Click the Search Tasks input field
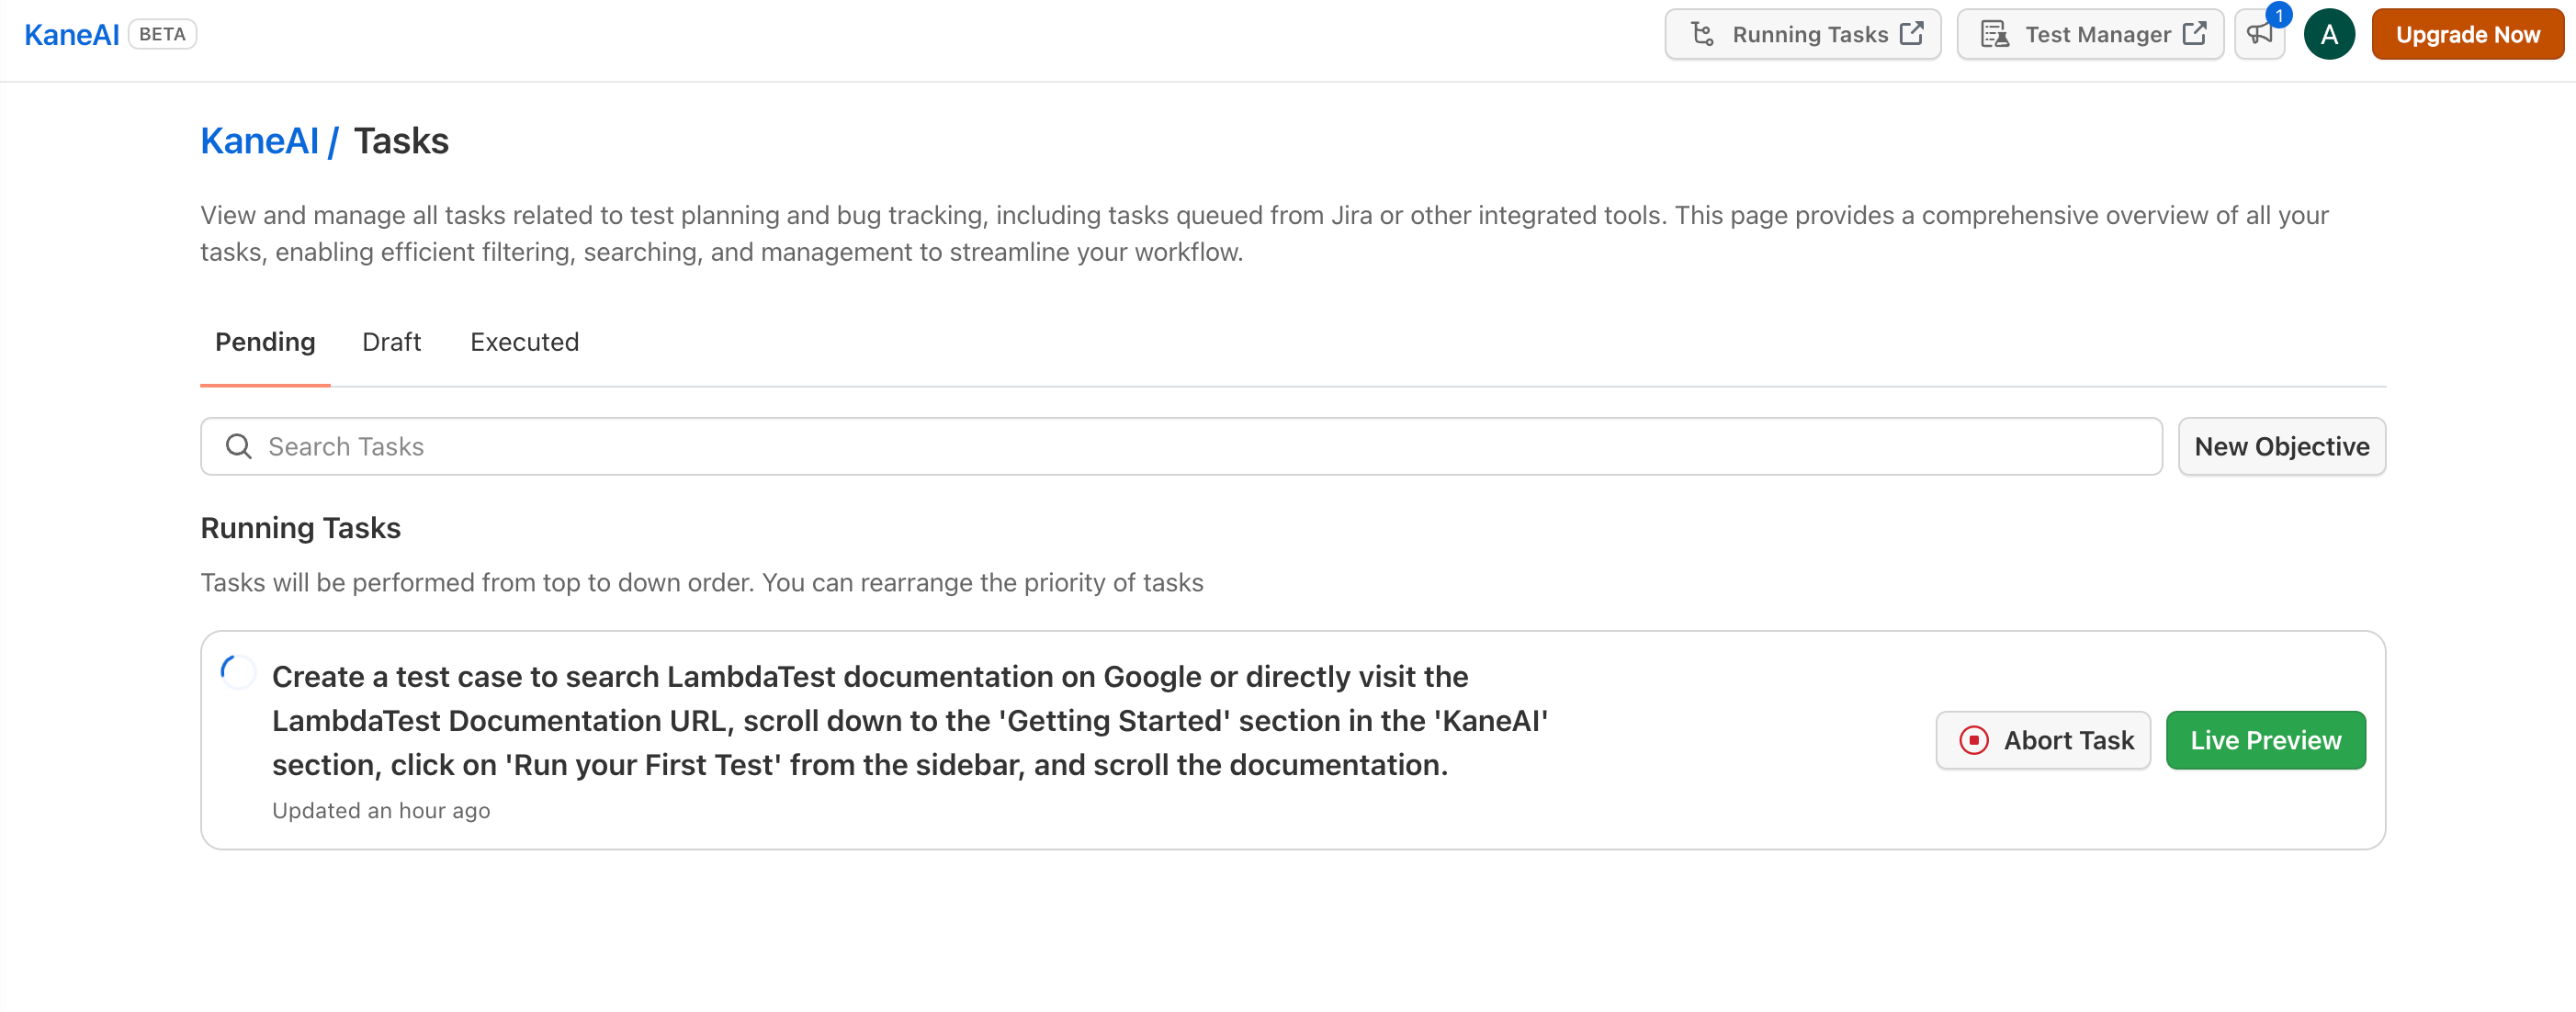Screen dimensions: 2576x1012 (x=1180, y=445)
